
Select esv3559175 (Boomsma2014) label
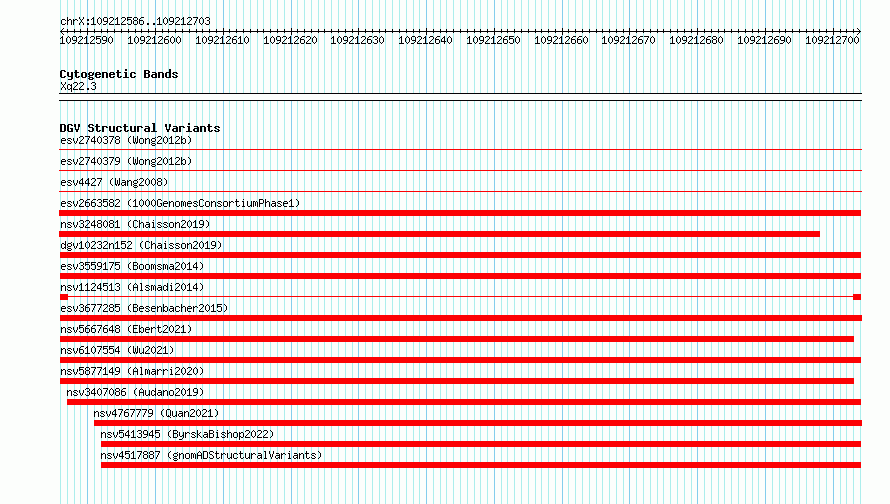(x=132, y=266)
